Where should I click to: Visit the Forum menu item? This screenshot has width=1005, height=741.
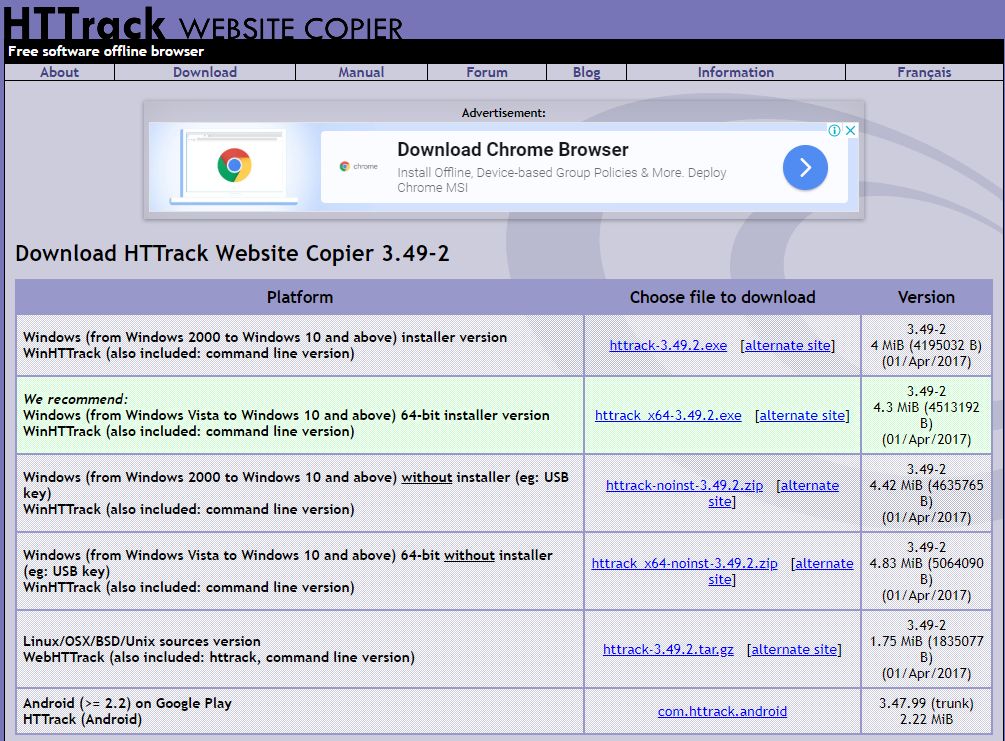click(x=487, y=72)
